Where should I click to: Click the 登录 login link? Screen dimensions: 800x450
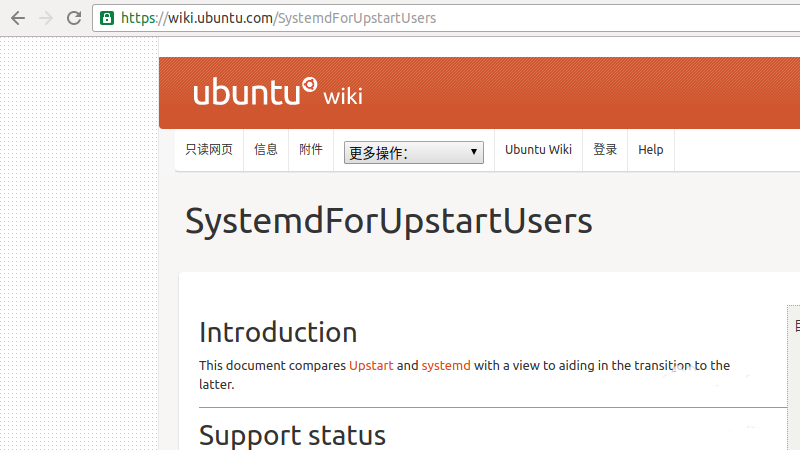tap(605, 150)
